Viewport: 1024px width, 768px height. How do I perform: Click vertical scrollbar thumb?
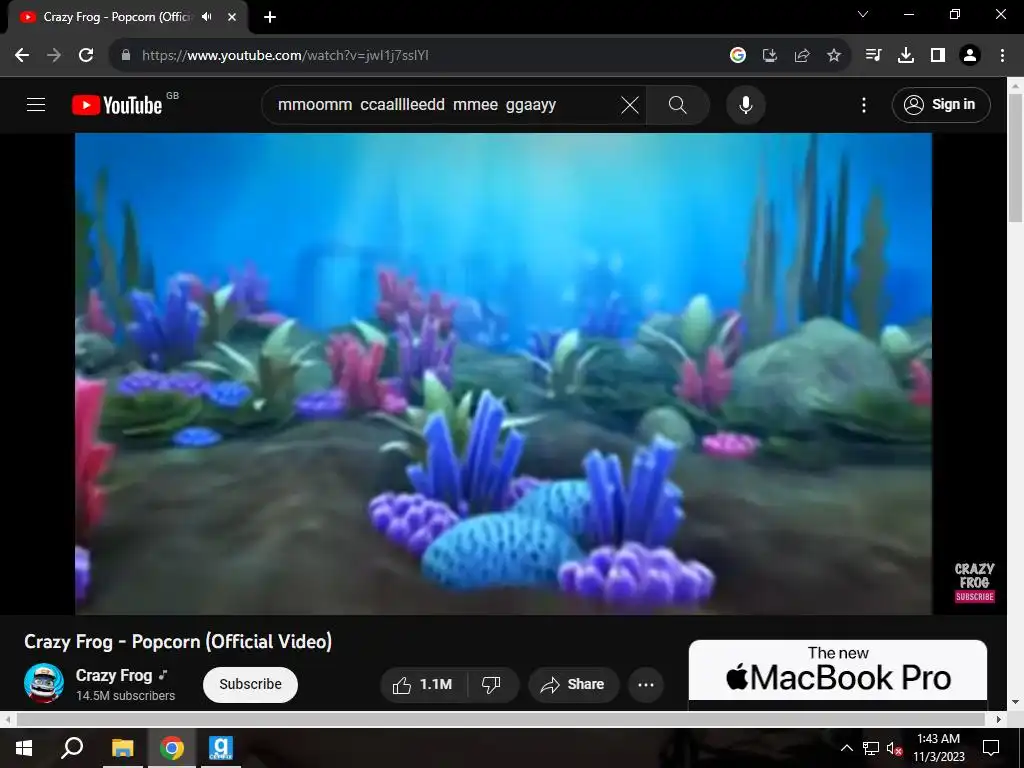pyautogui.click(x=1016, y=158)
